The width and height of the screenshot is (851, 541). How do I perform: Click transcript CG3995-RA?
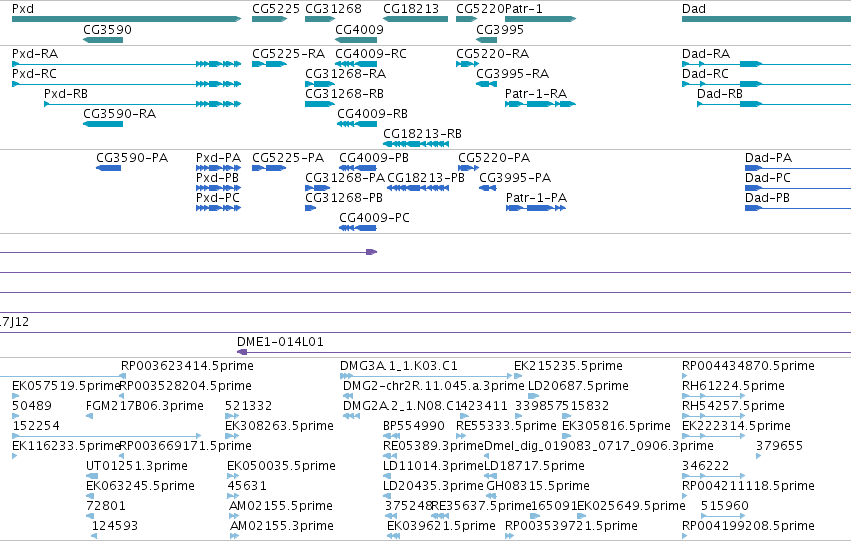tap(512, 74)
